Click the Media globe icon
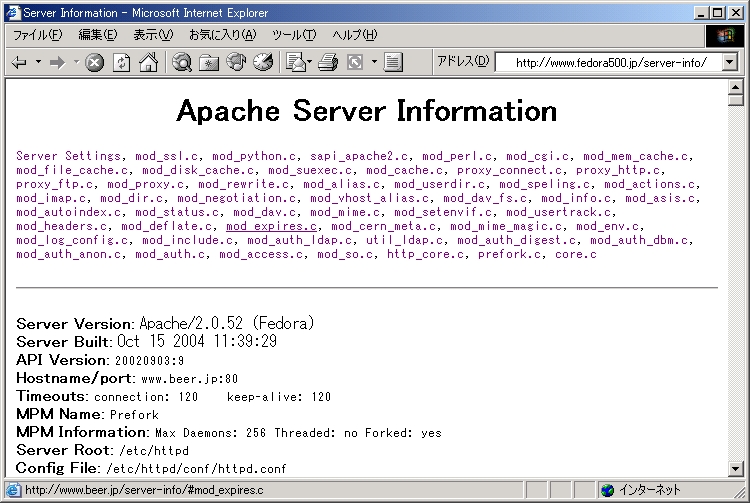 point(236,62)
